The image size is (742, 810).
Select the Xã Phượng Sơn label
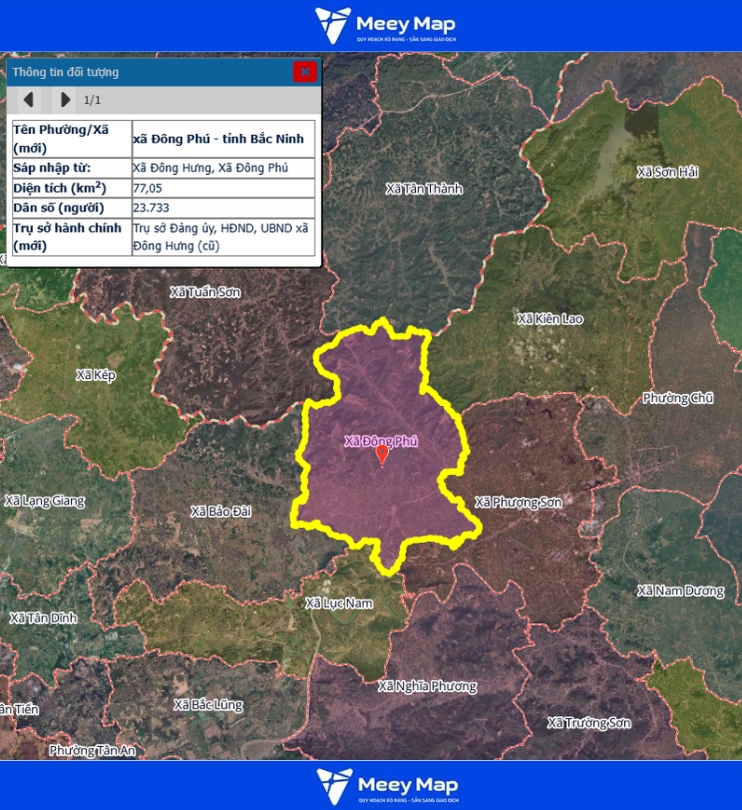[x=518, y=502]
